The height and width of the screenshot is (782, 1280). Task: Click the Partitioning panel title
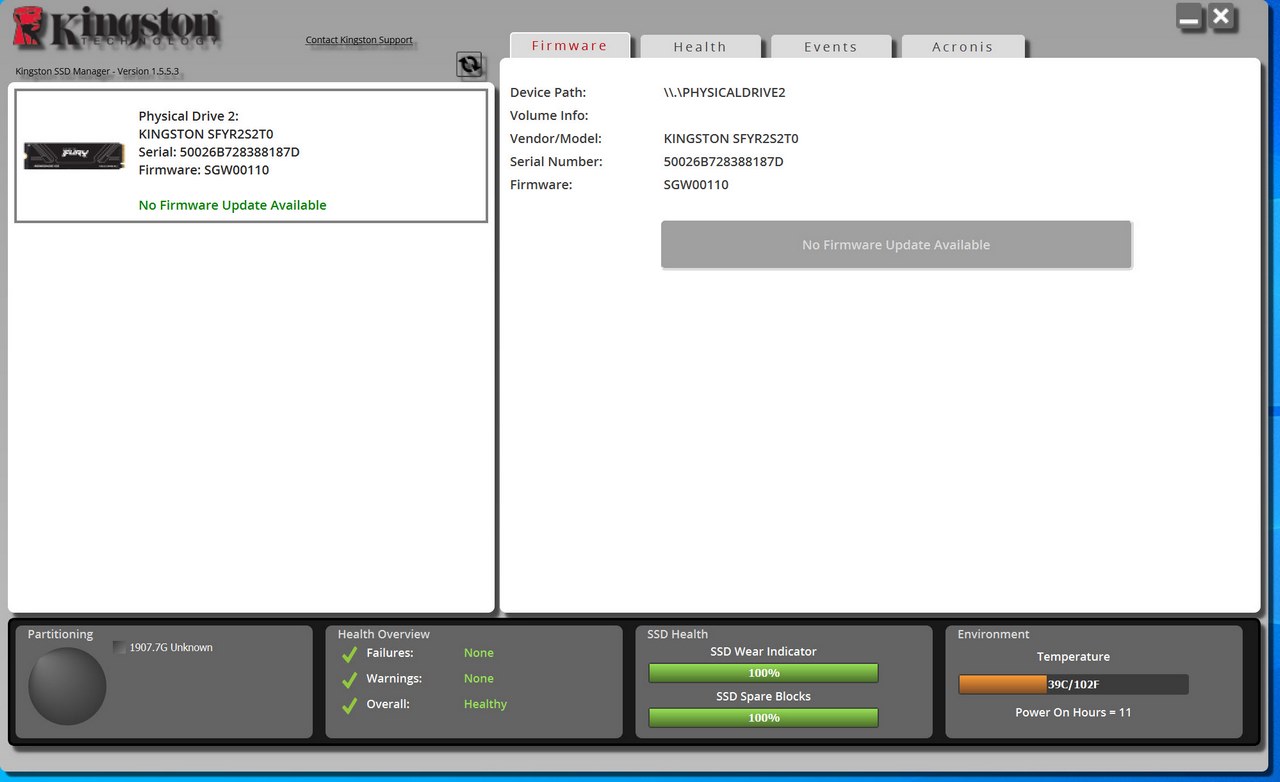[60, 634]
